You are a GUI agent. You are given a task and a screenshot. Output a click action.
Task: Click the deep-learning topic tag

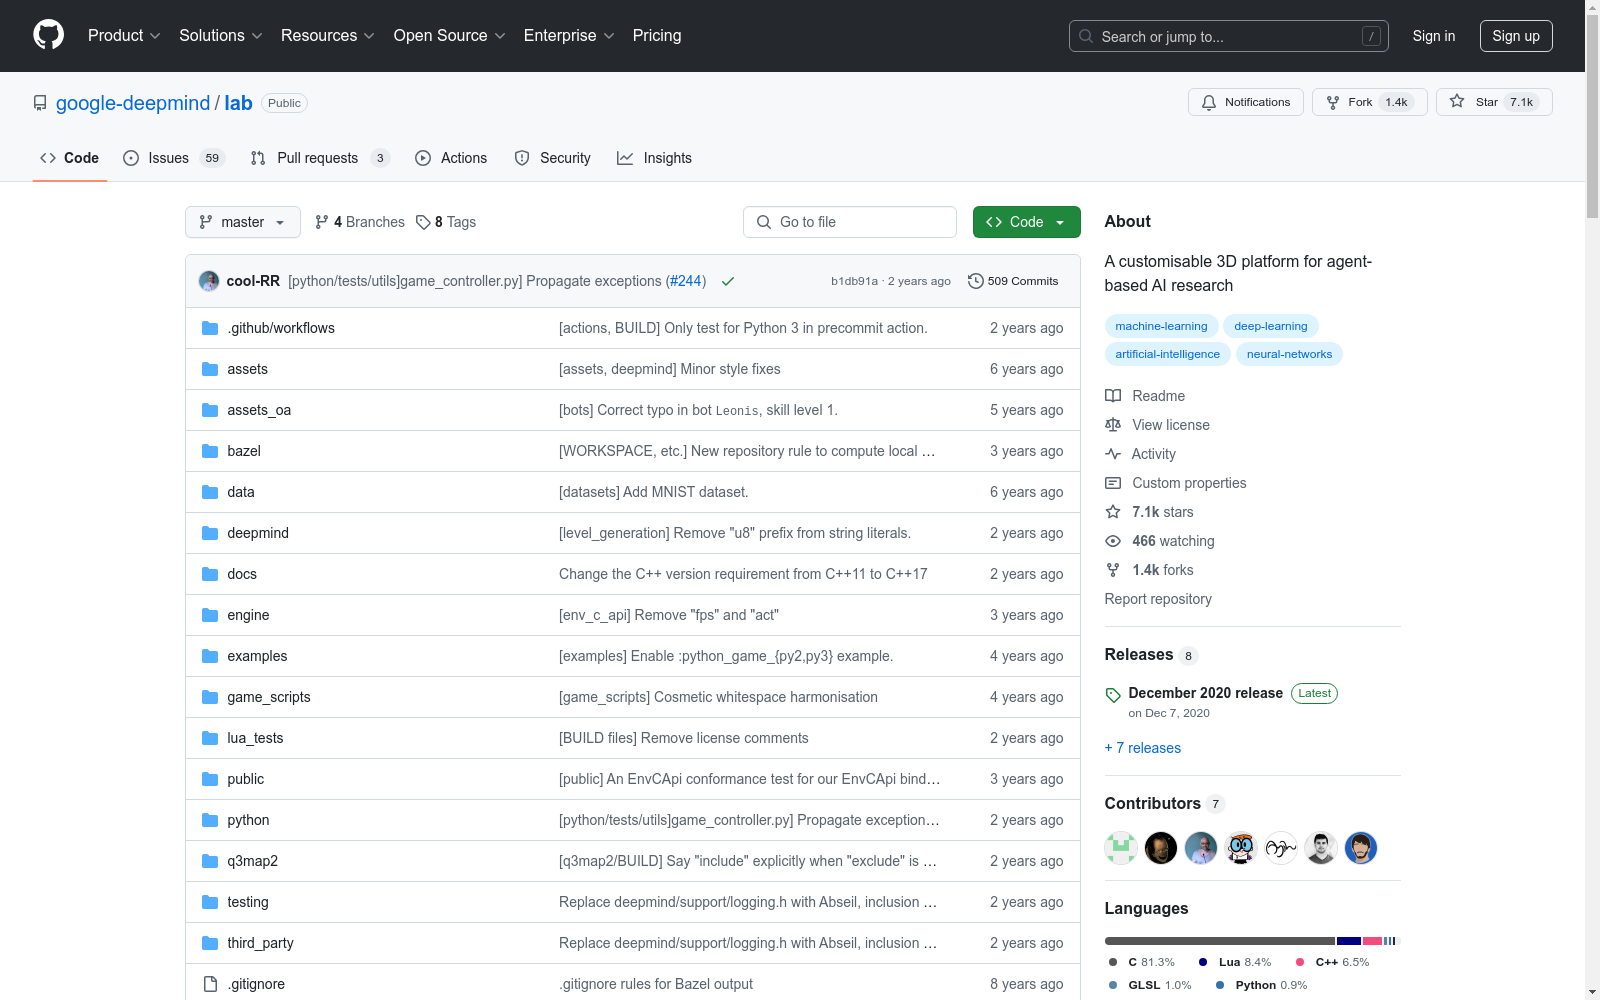(x=1271, y=326)
